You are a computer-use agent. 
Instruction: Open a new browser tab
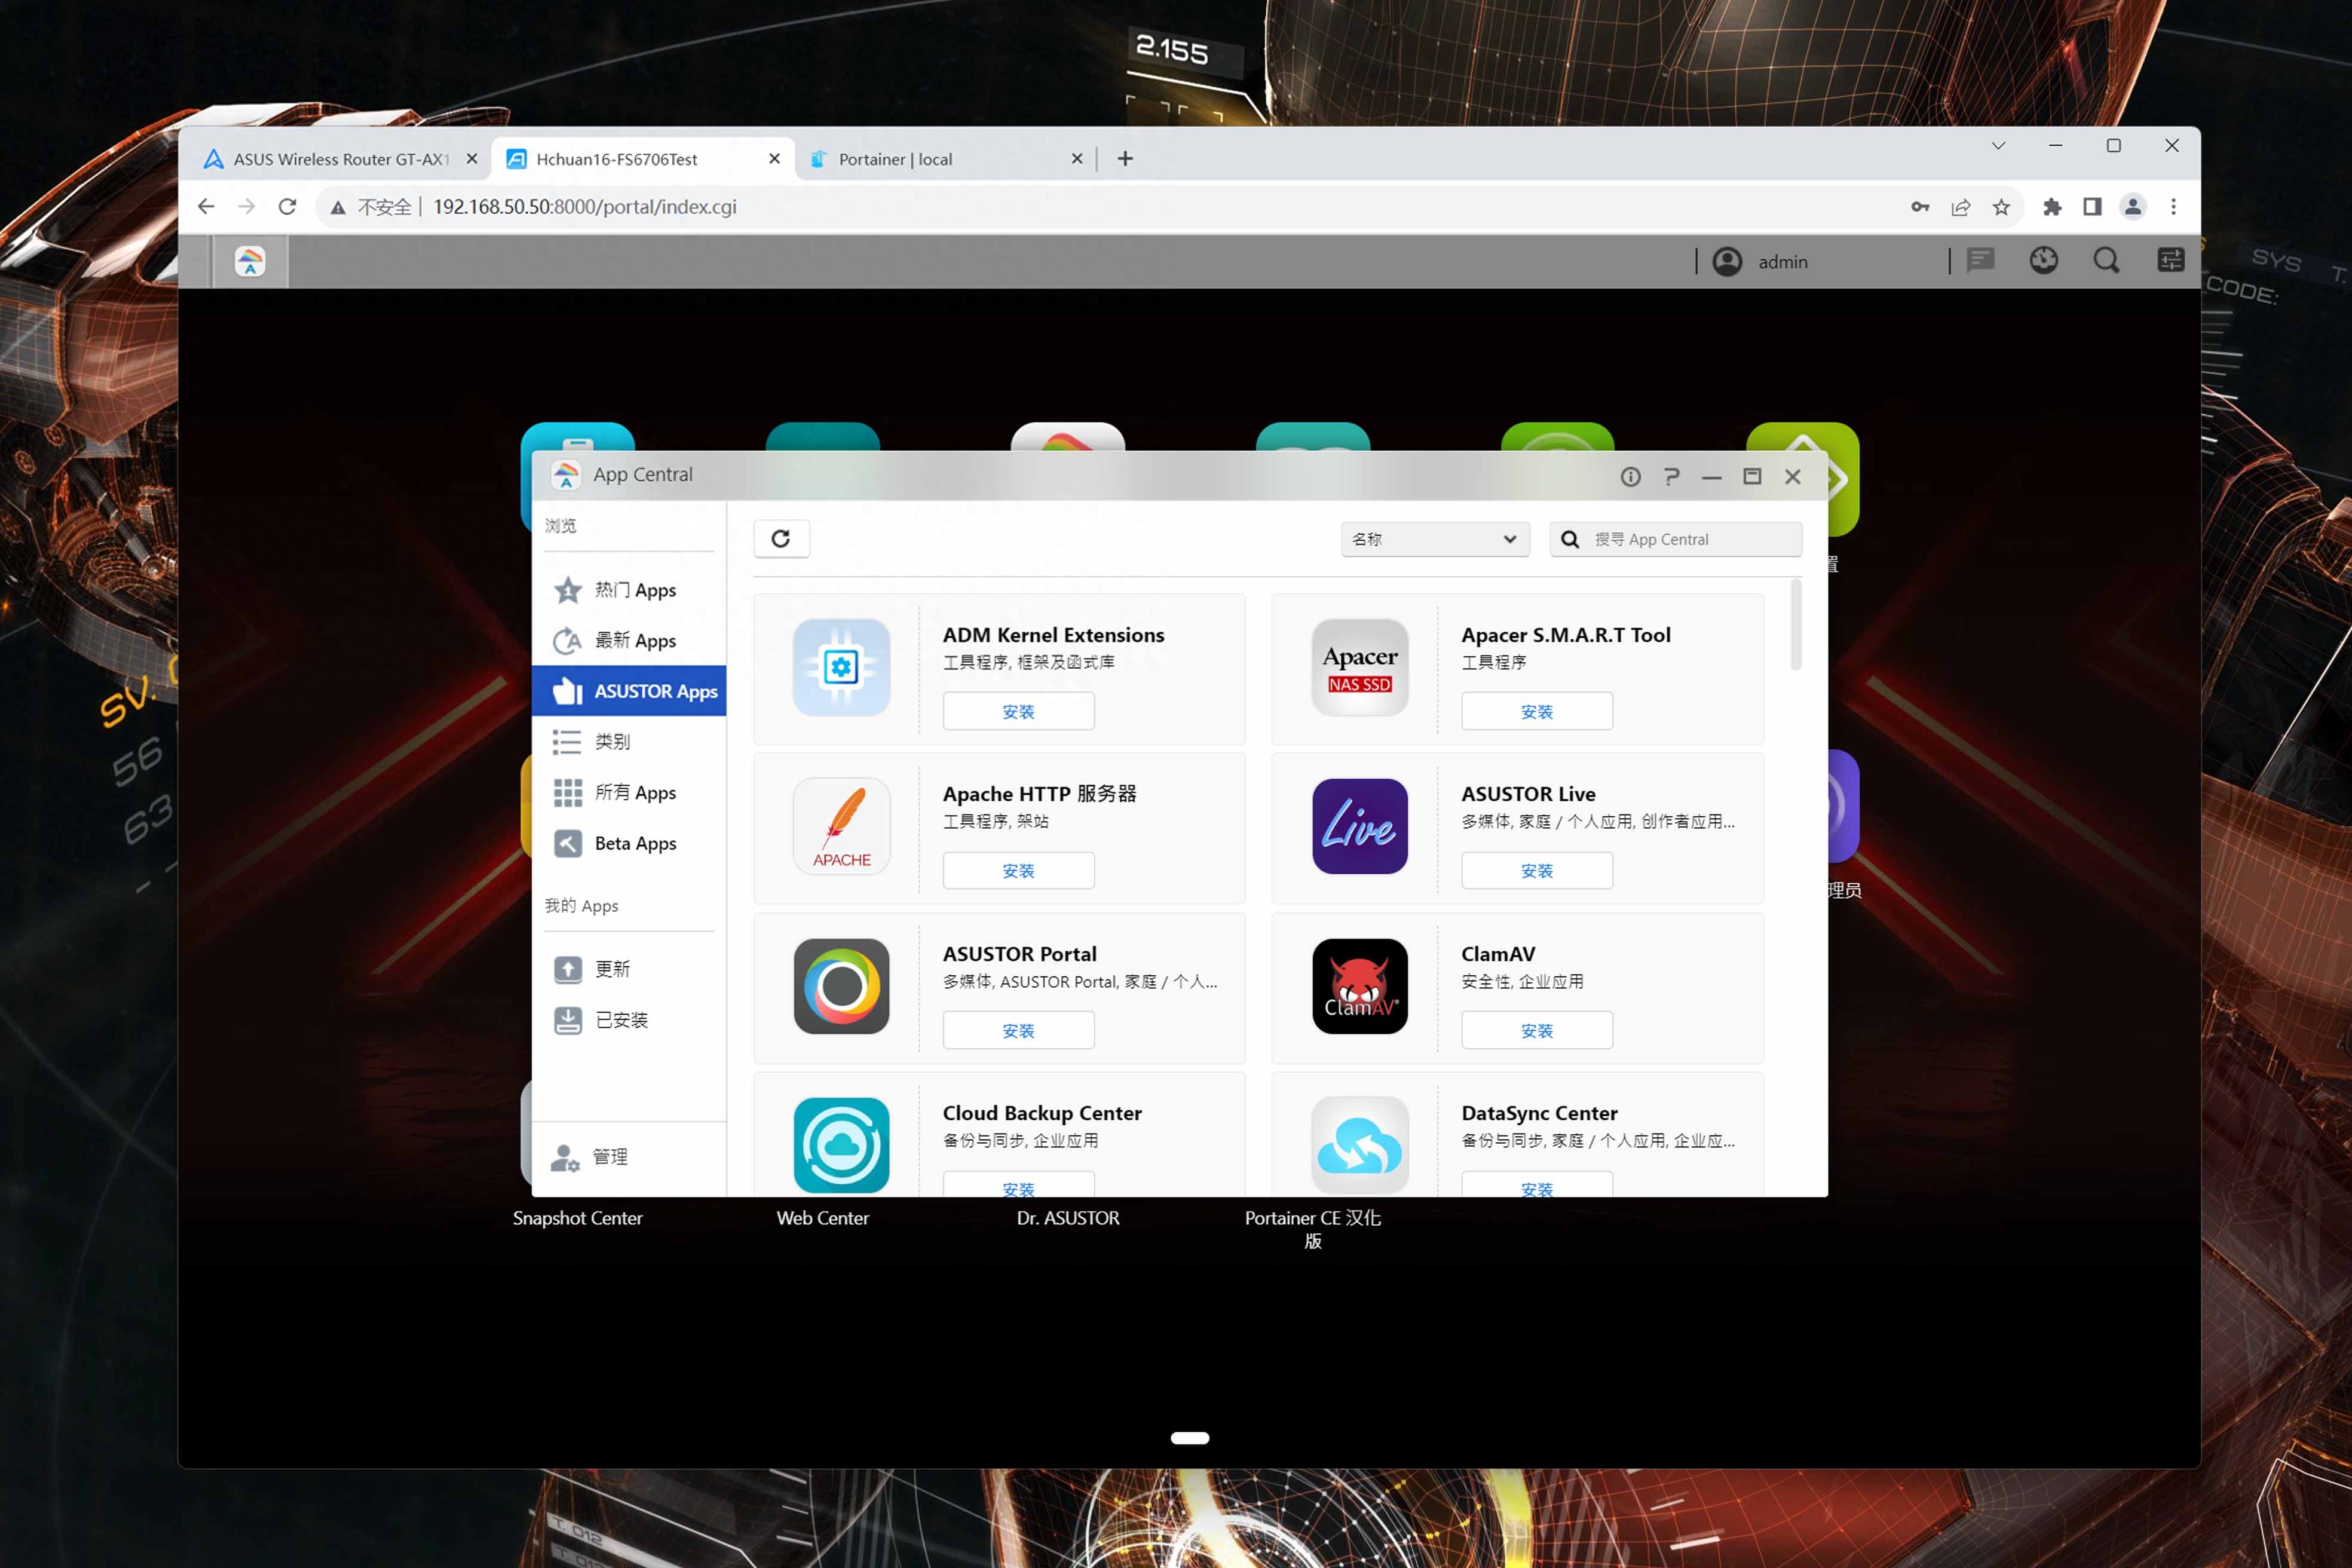[x=1125, y=159]
